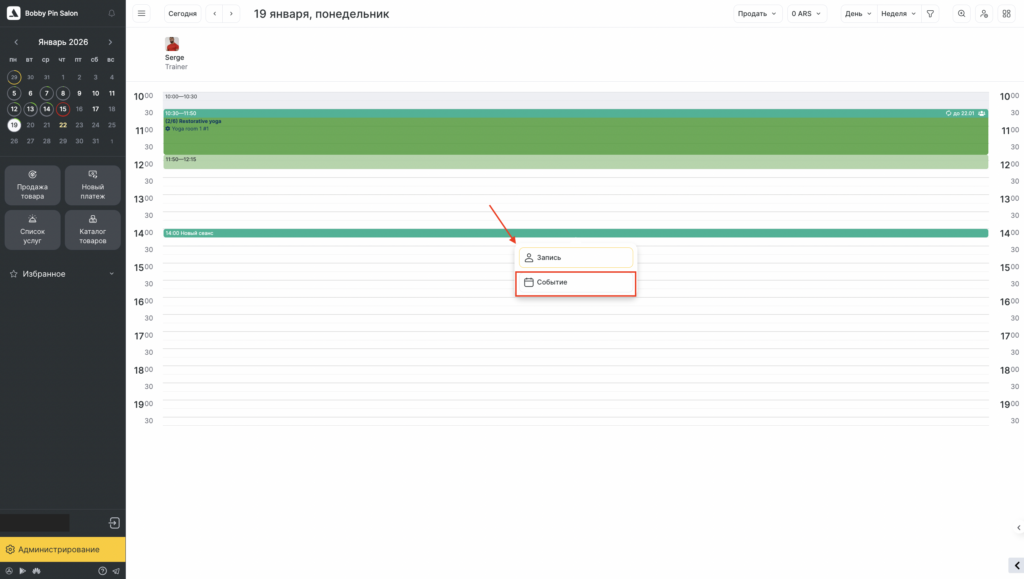Open the help question mark icon
This screenshot has width=1024, height=579.
point(102,571)
